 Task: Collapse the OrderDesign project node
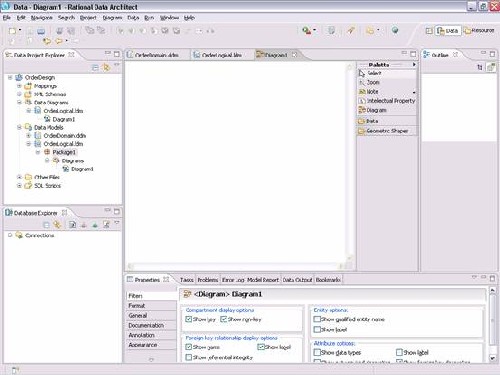(10, 77)
